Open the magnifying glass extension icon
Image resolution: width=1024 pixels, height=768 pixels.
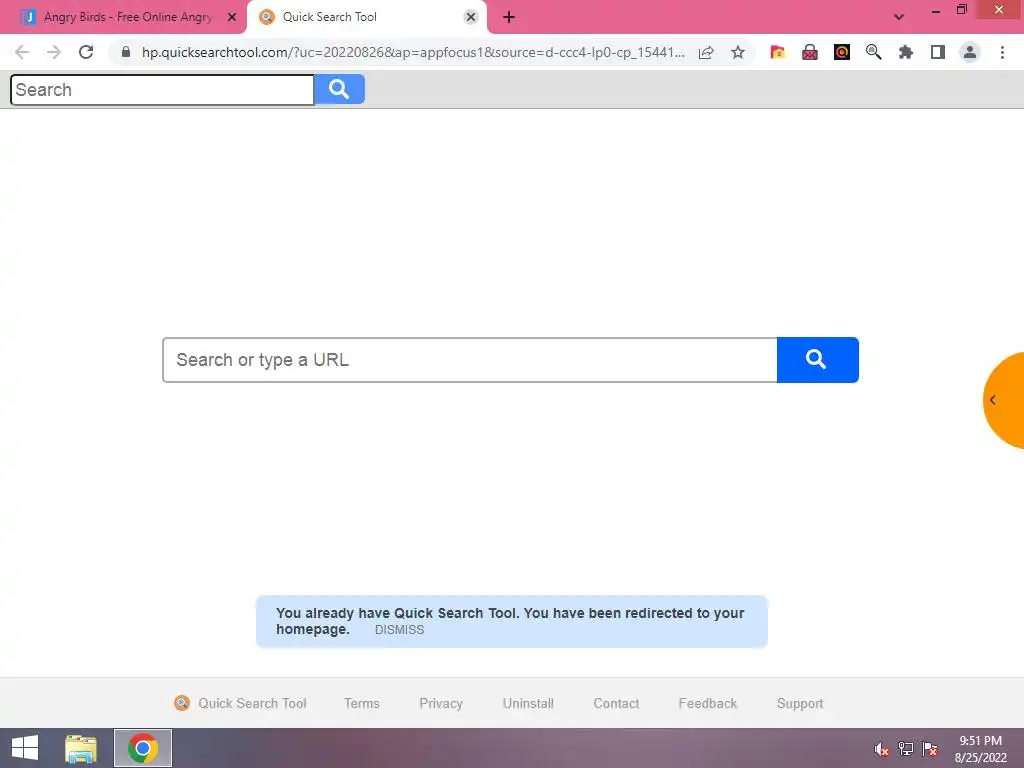click(x=874, y=52)
